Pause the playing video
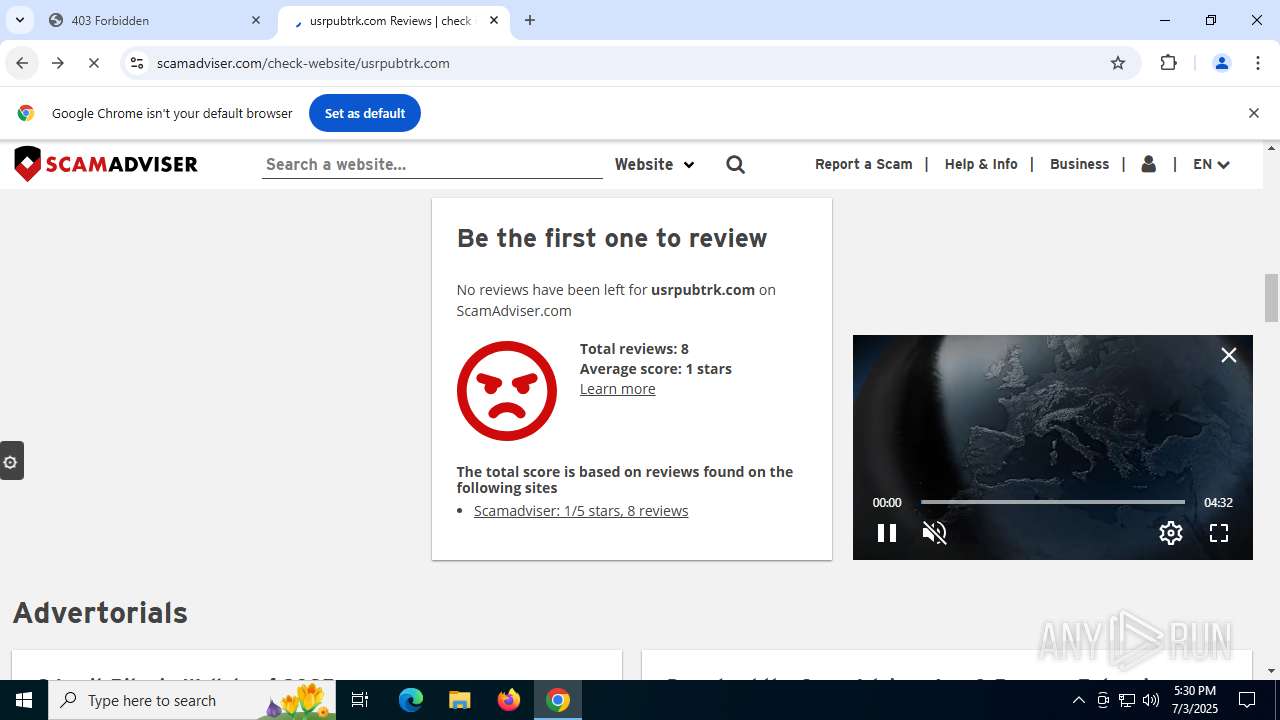Screen dimensions: 1280x720 click(886, 533)
